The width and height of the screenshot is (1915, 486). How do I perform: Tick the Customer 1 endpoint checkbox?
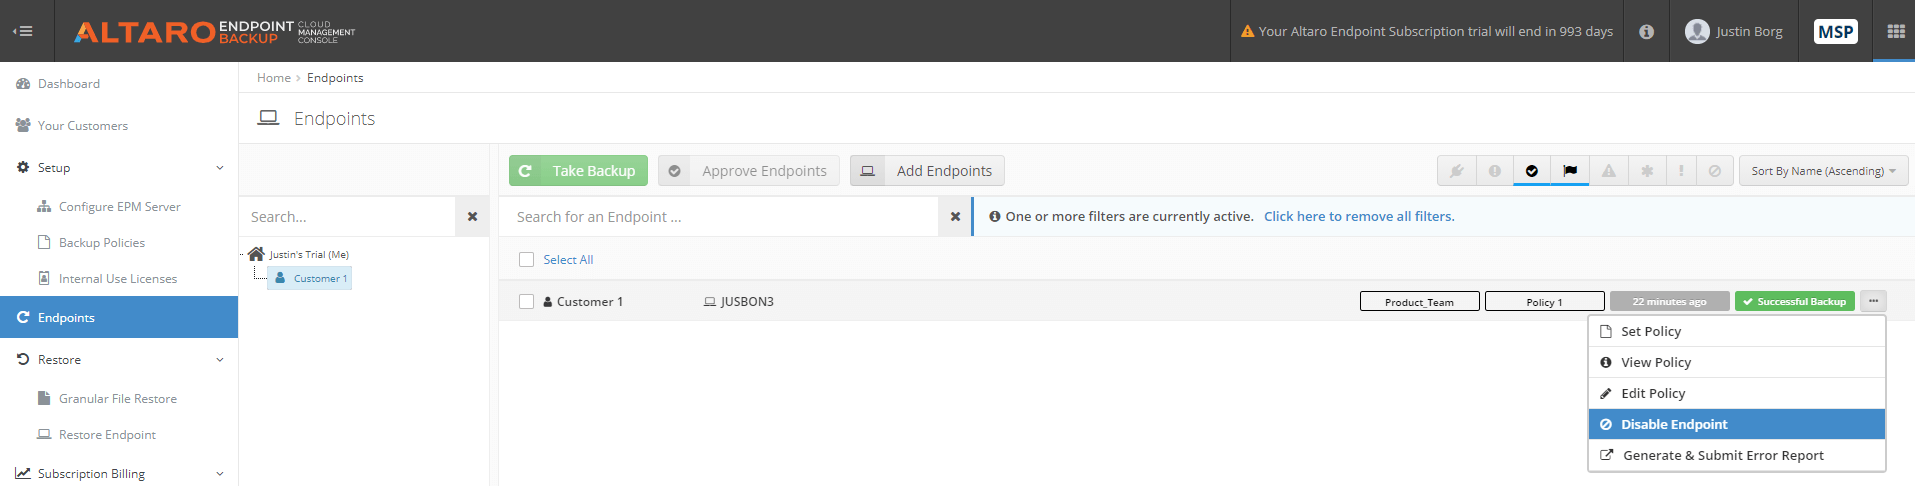pos(526,302)
